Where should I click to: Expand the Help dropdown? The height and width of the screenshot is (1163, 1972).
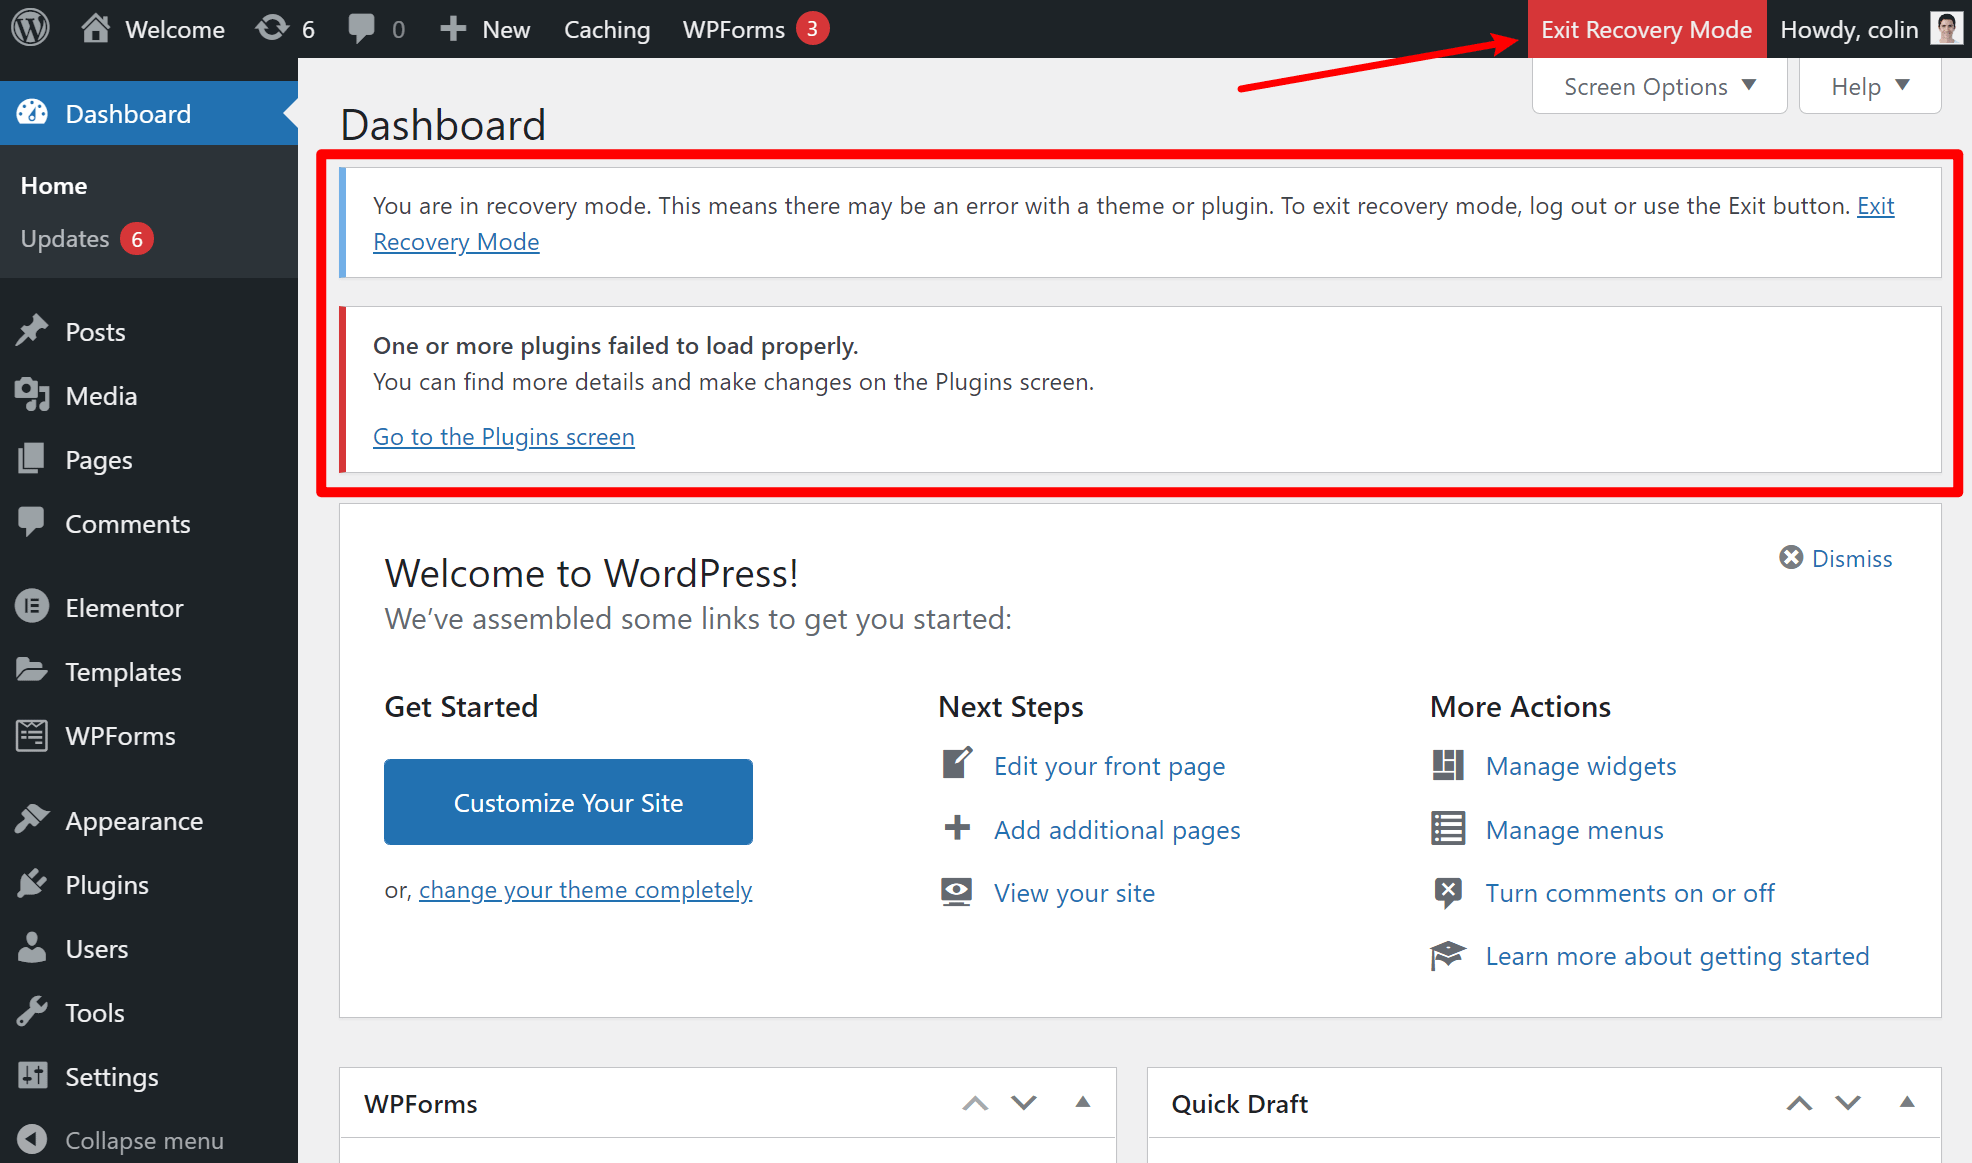tap(1869, 87)
